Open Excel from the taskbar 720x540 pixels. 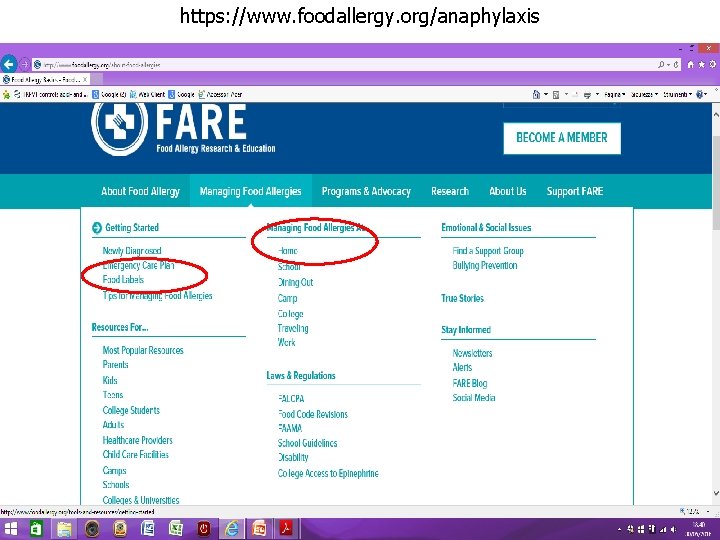(176, 529)
